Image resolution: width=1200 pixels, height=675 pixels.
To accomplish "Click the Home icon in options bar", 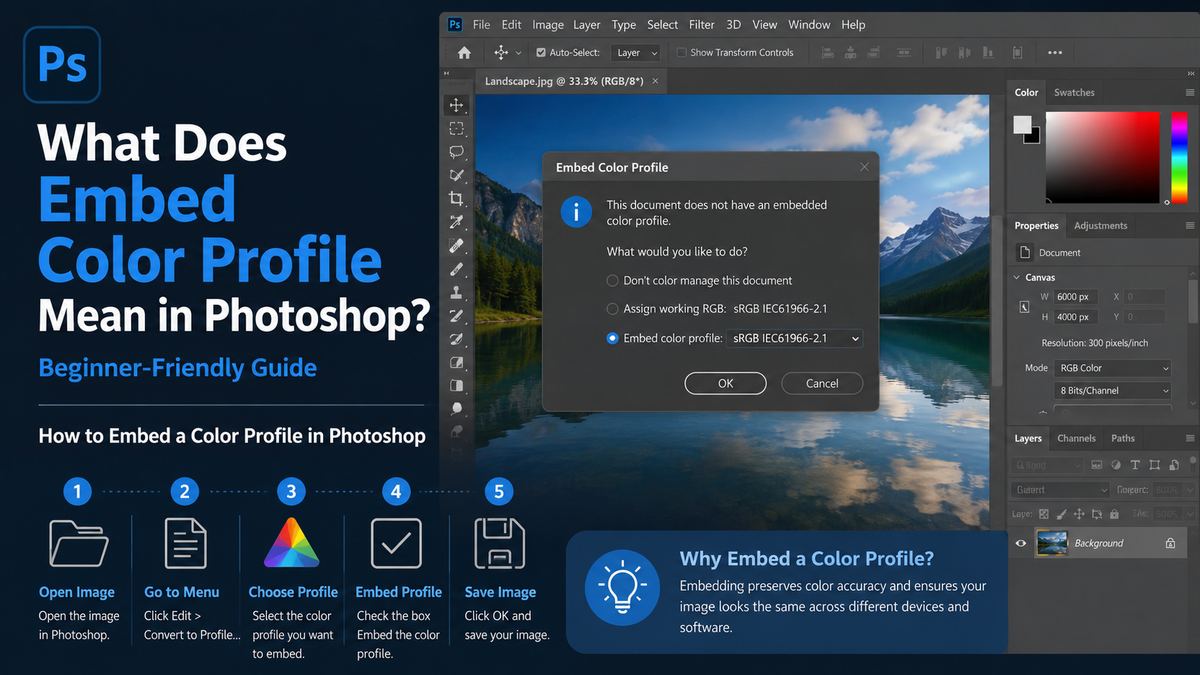I will click(464, 53).
